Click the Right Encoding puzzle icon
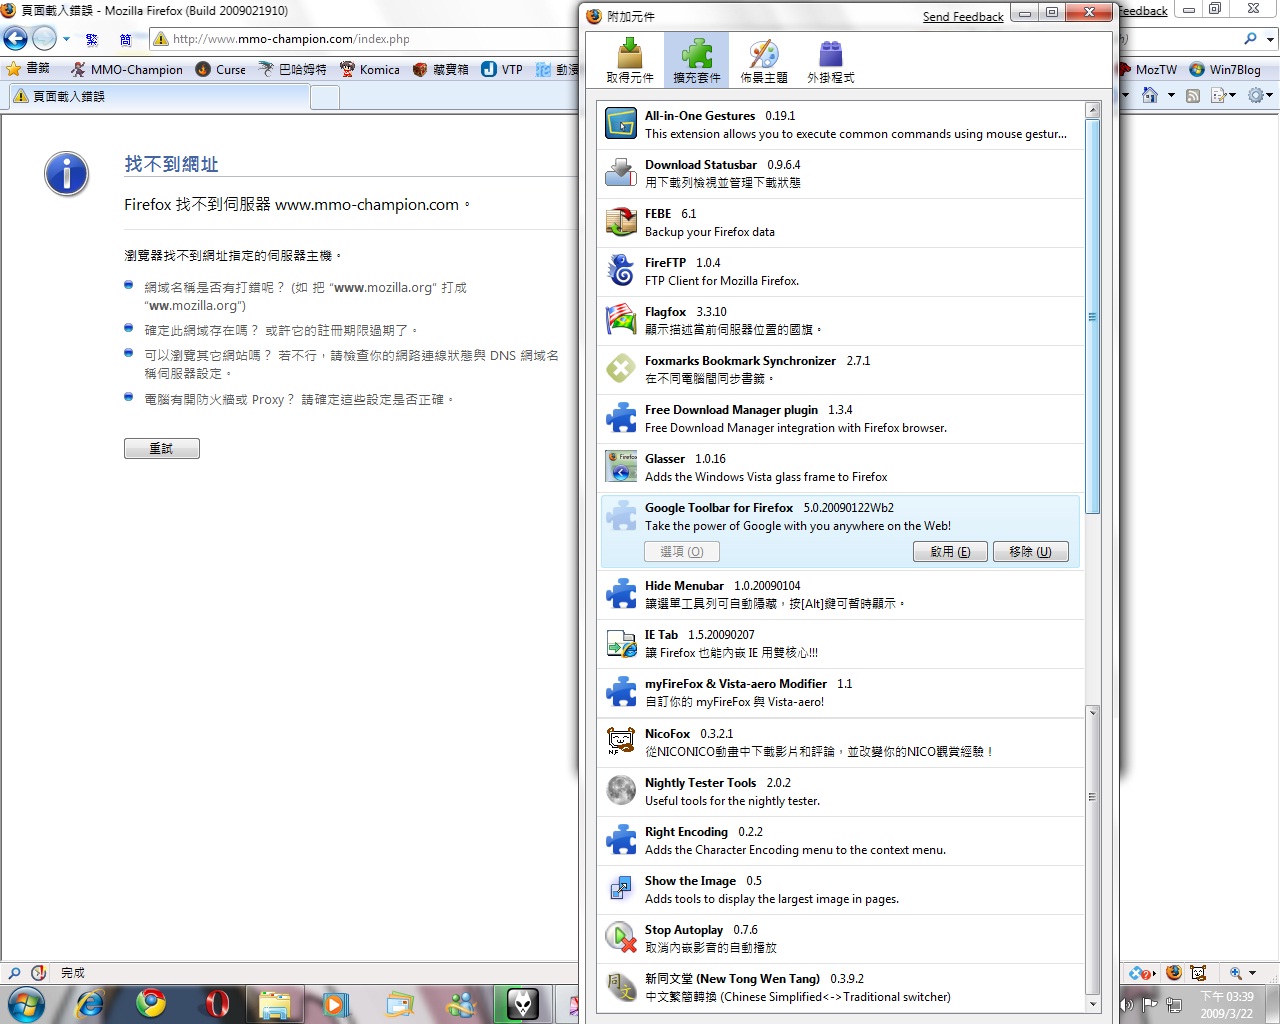Screen dimensions: 1280x1024 621,840
